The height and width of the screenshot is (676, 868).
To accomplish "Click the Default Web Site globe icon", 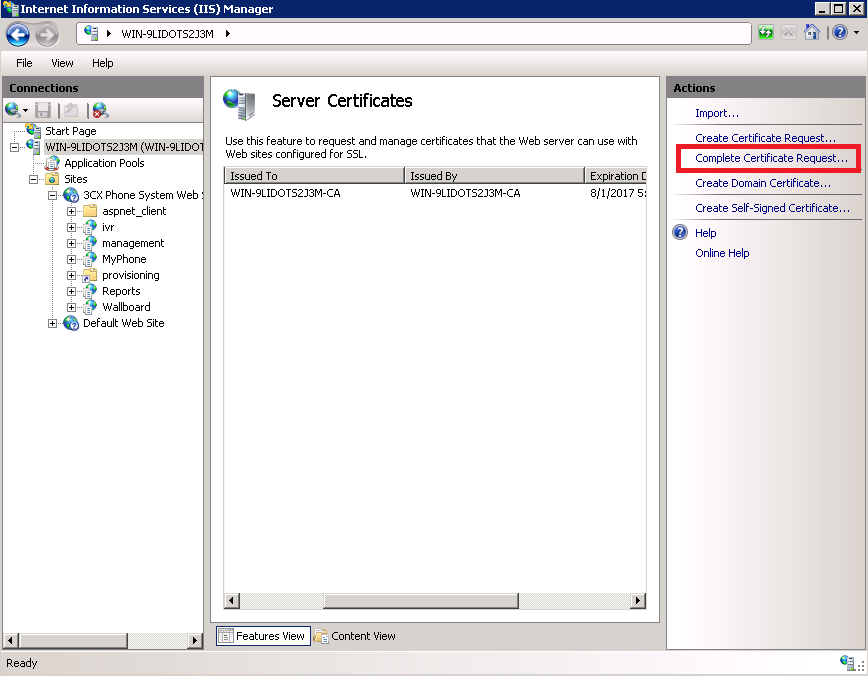I will click(x=71, y=323).
